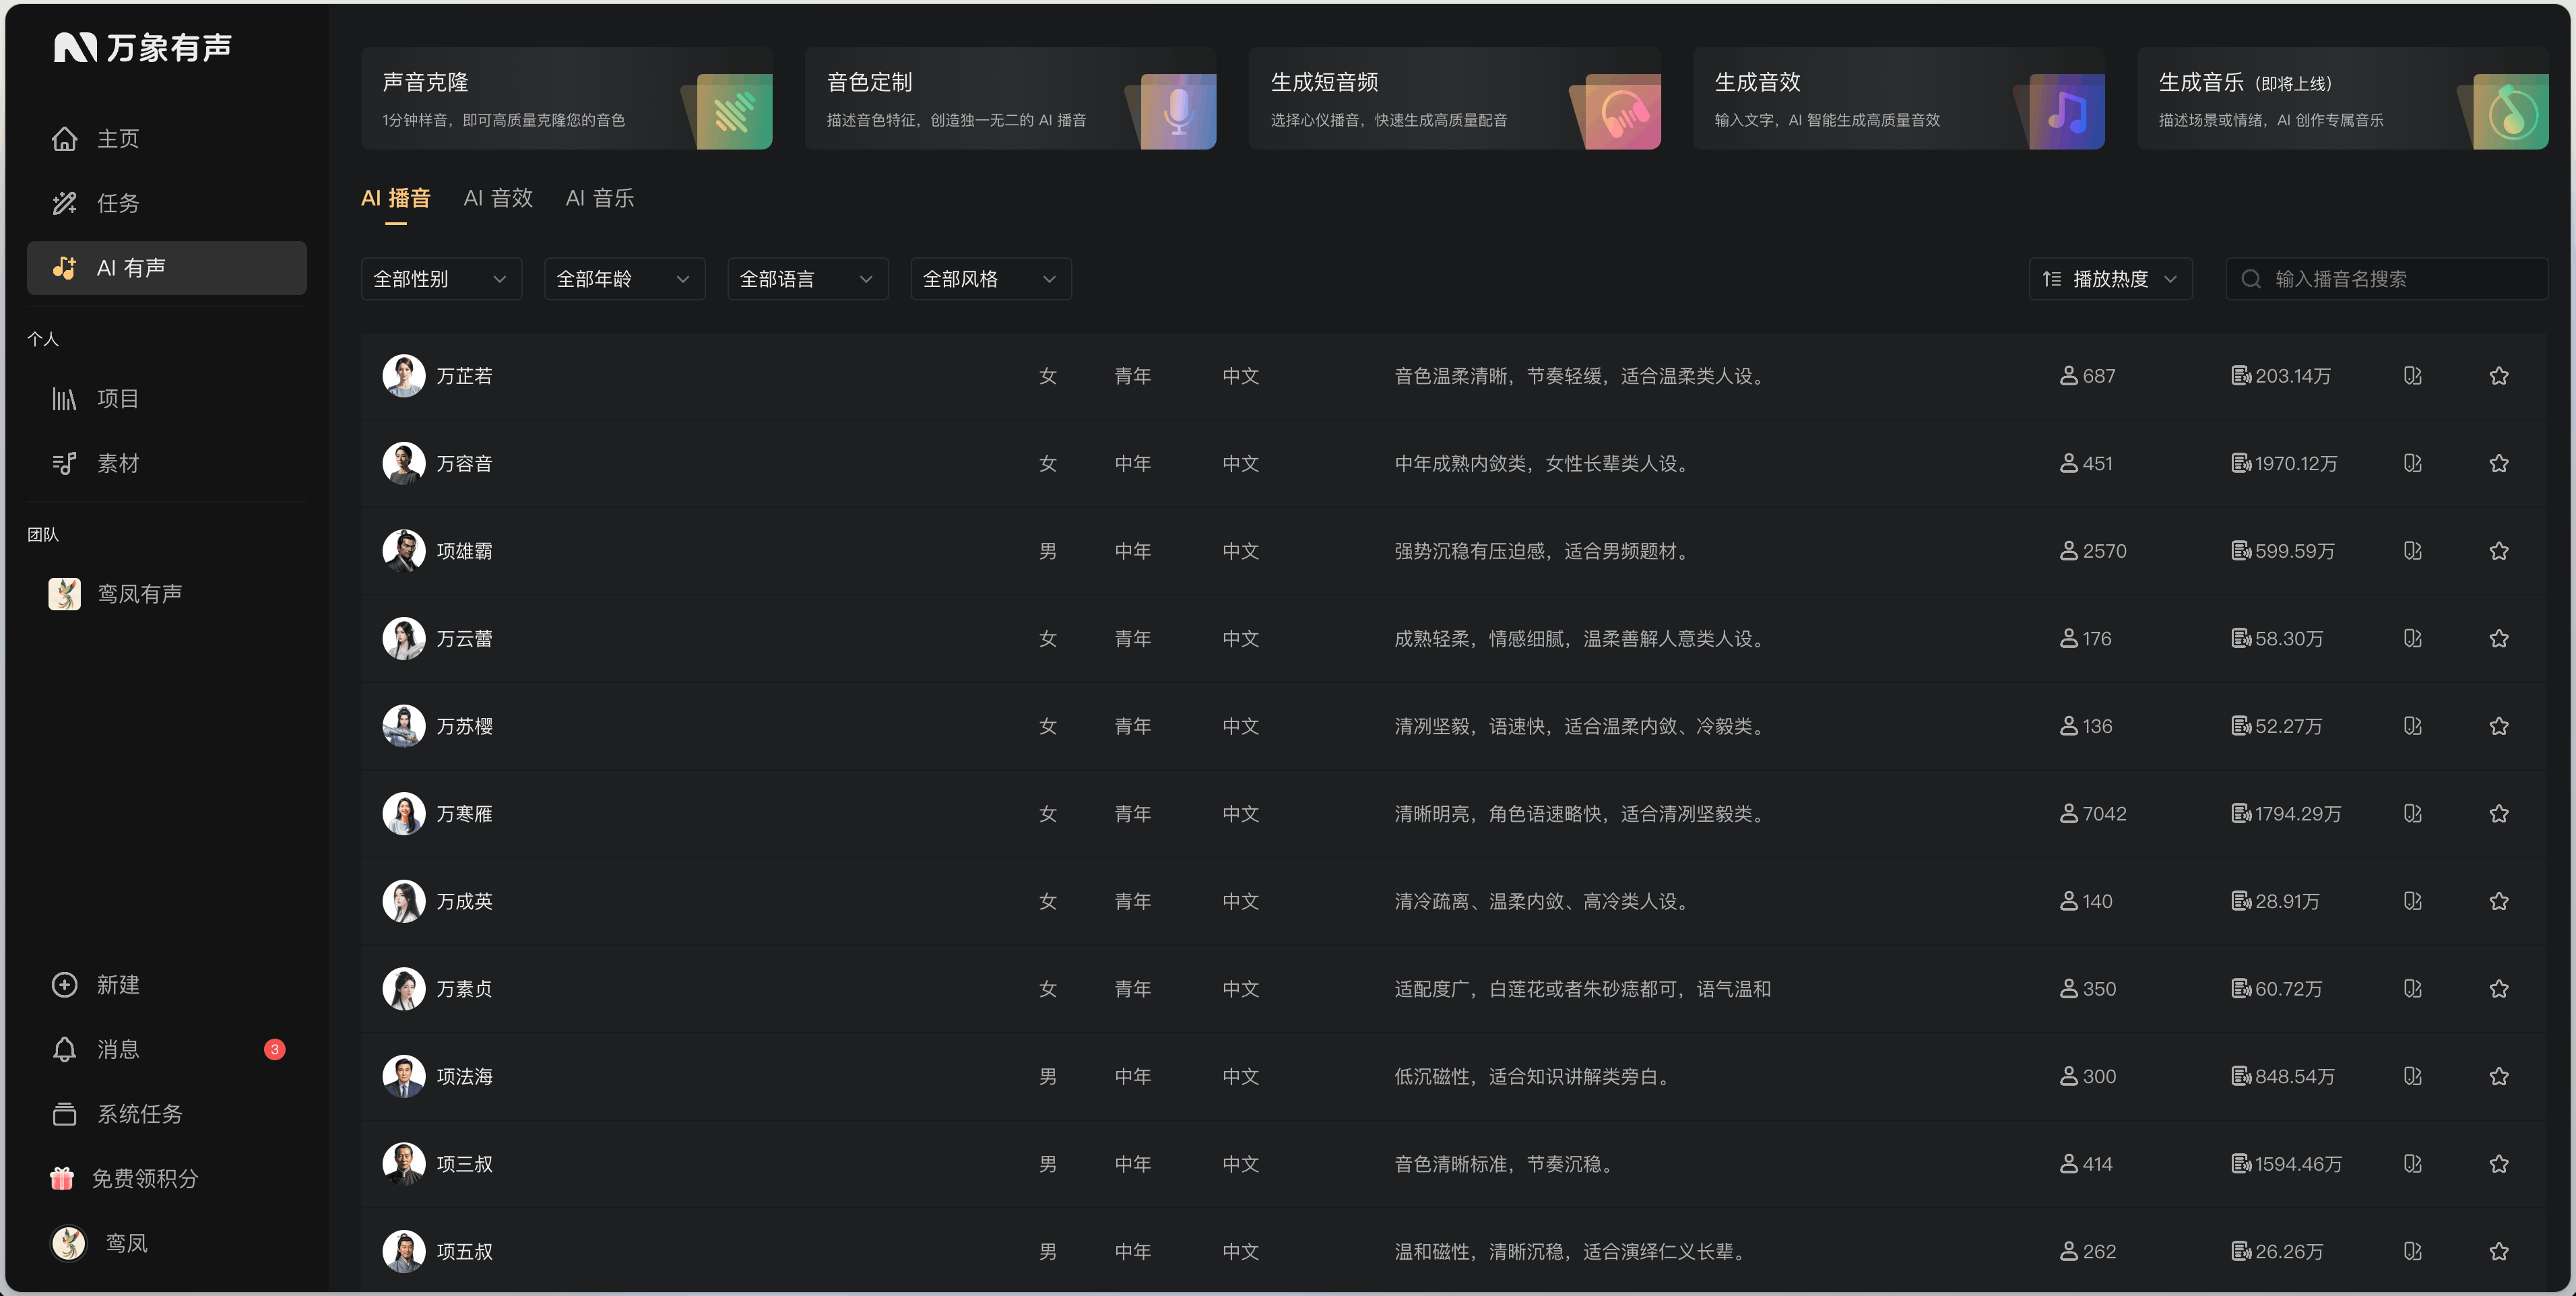Switch to the AI 音乐 tab
The width and height of the screenshot is (2576, 1296).
pos(600,198)
